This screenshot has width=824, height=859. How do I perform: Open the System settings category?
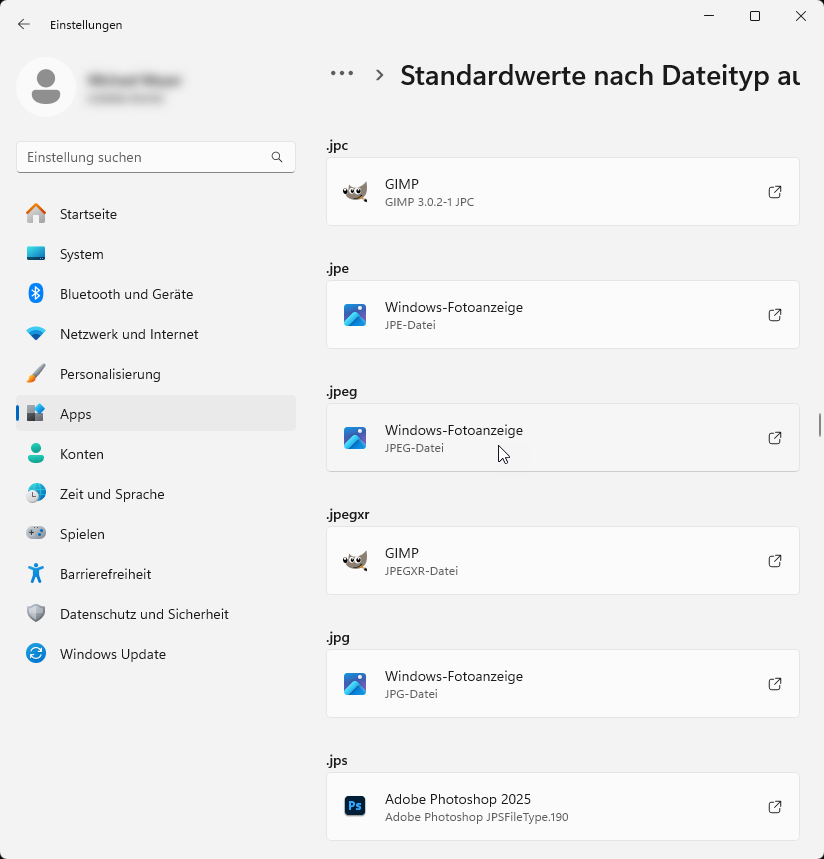pyautogui.click(x=156, y=254)
